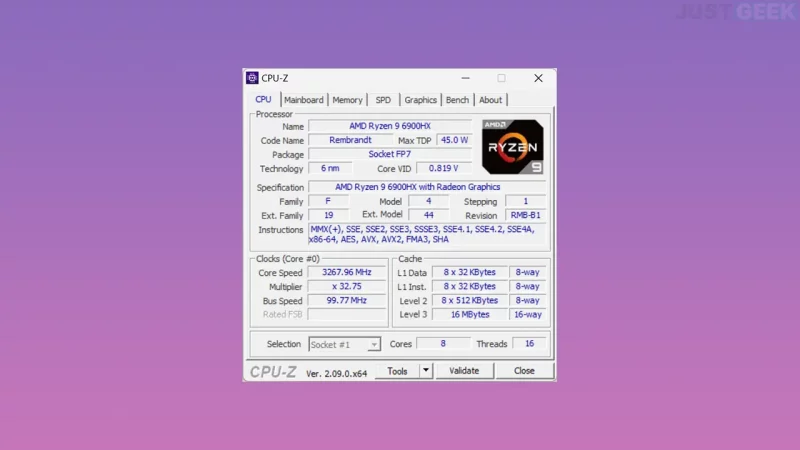Open the Tools button
The width and height of the screenshot is (800, 450).
tap(397, 371)
